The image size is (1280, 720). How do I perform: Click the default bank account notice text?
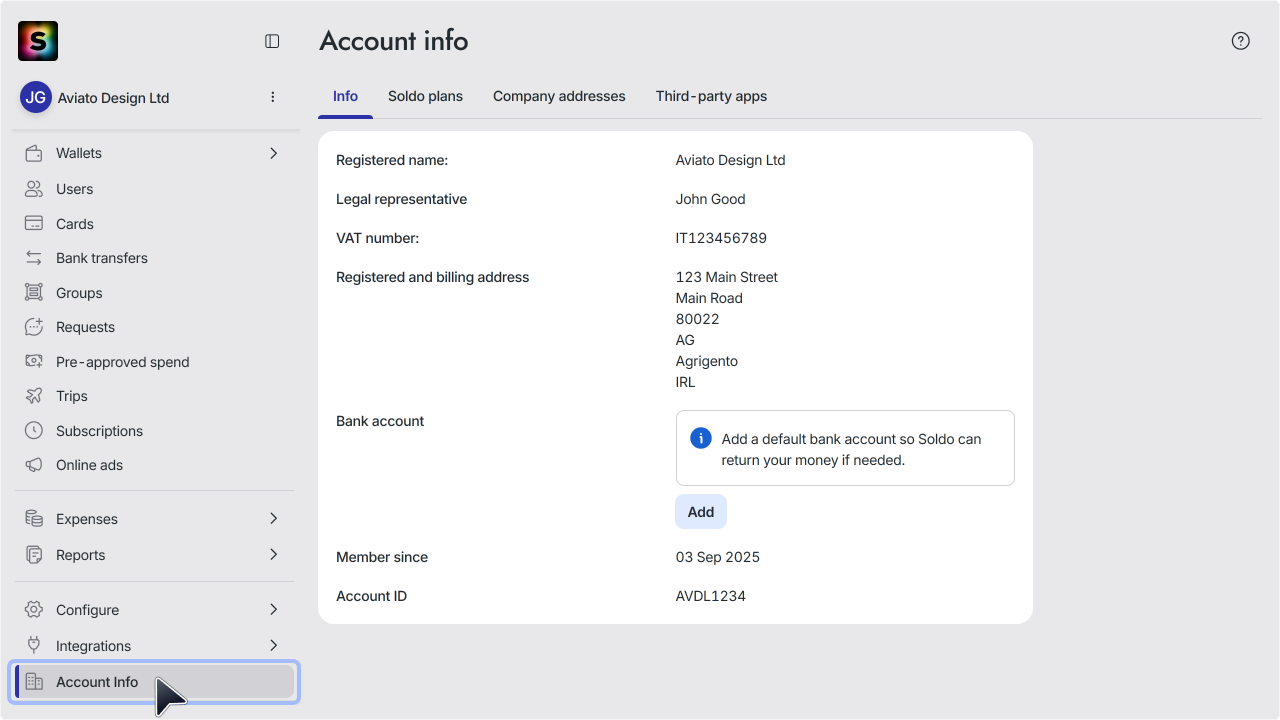coord(851,450)
